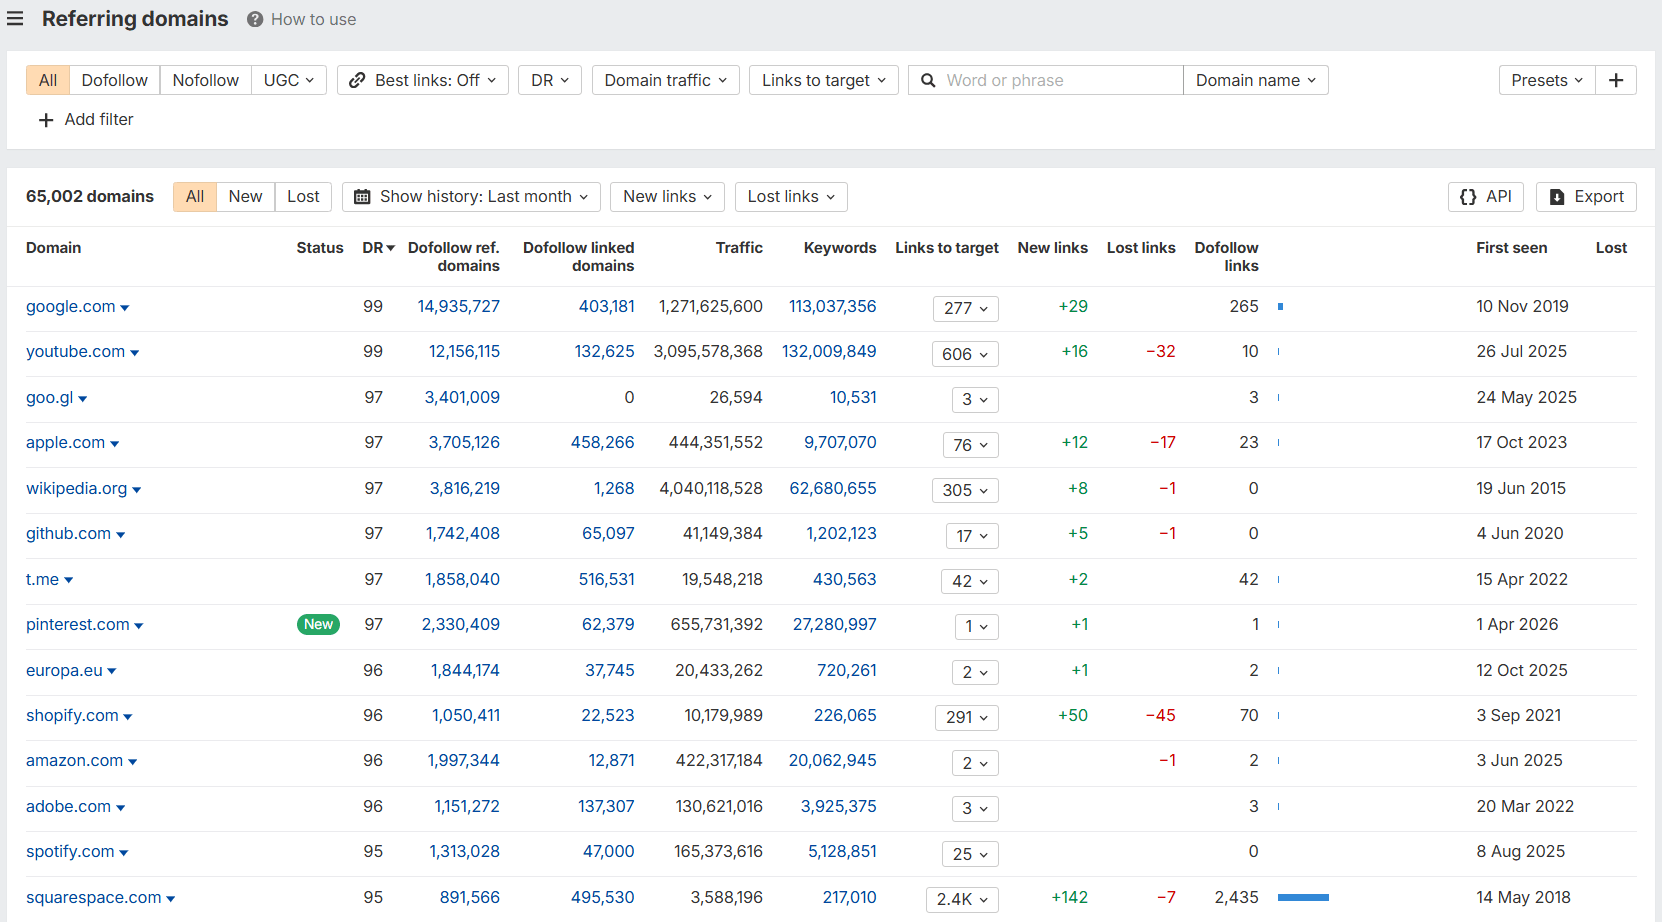Open squarespace.com ref domains 891,566
Viewport: 1662px width, 922px height.
pyautogui.click(x=470, y=898)
